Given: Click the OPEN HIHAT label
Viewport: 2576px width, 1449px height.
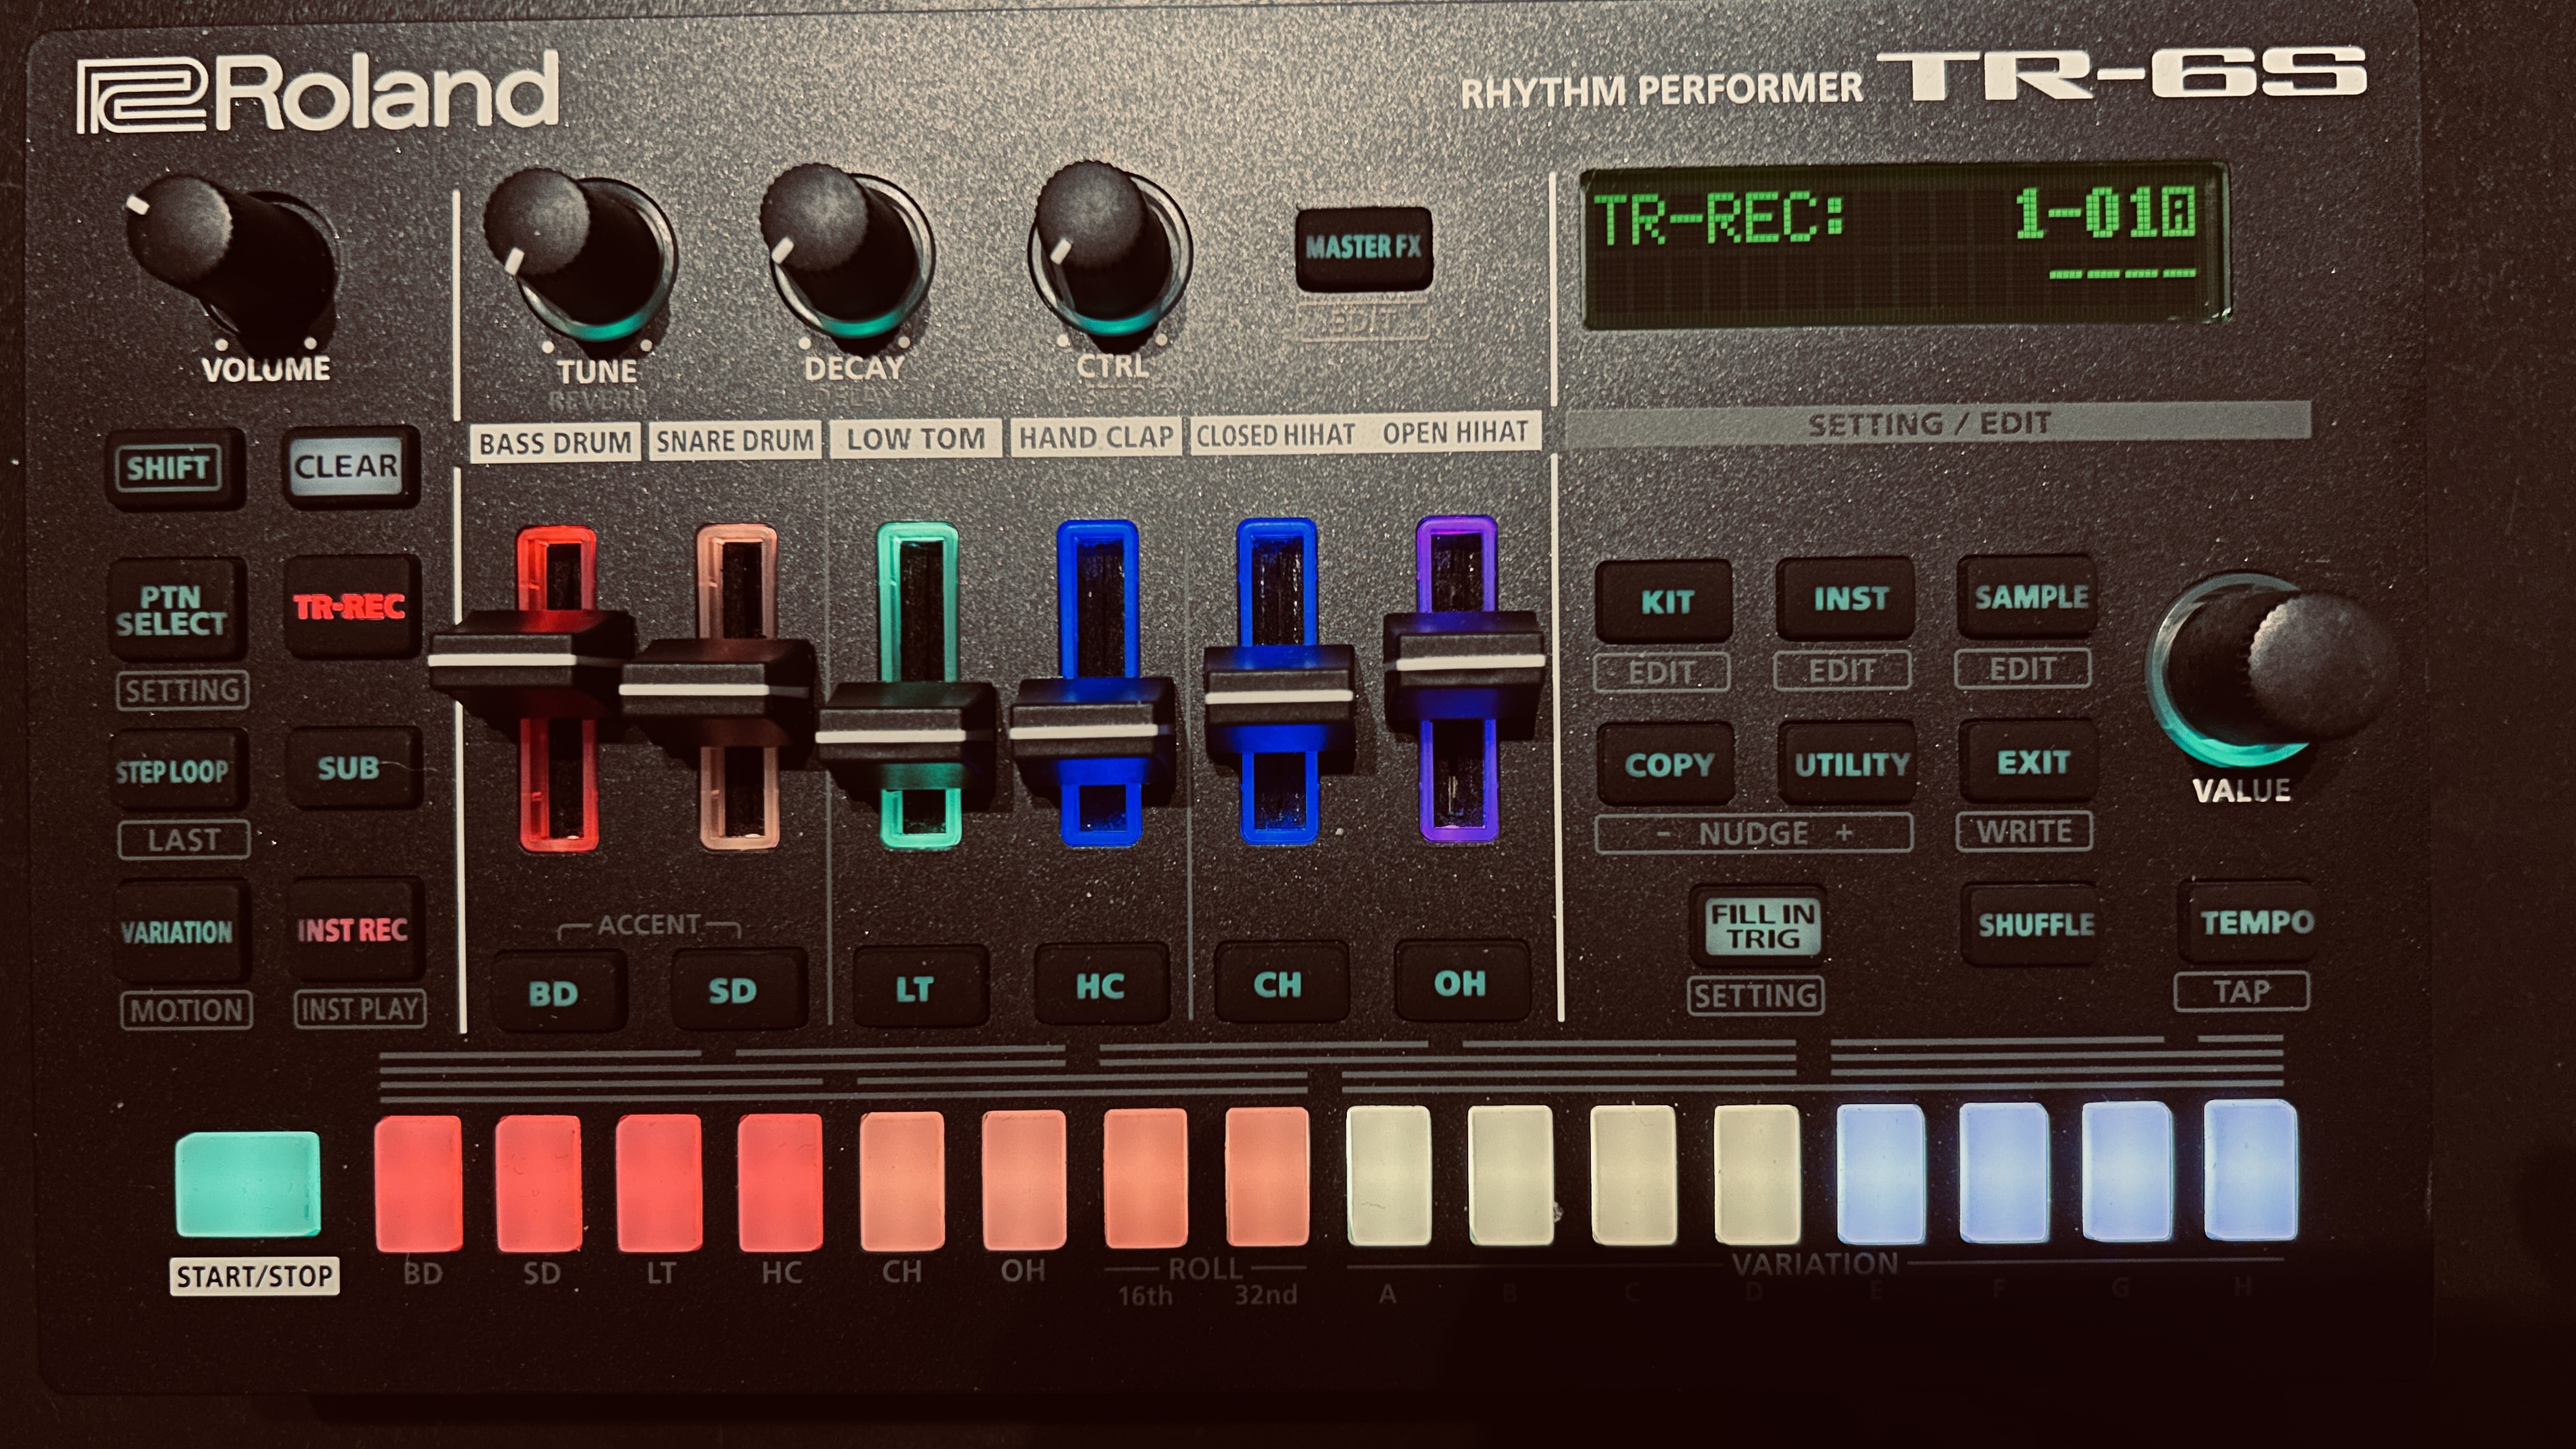Looking at the screenshot, I should [1455, 432].
